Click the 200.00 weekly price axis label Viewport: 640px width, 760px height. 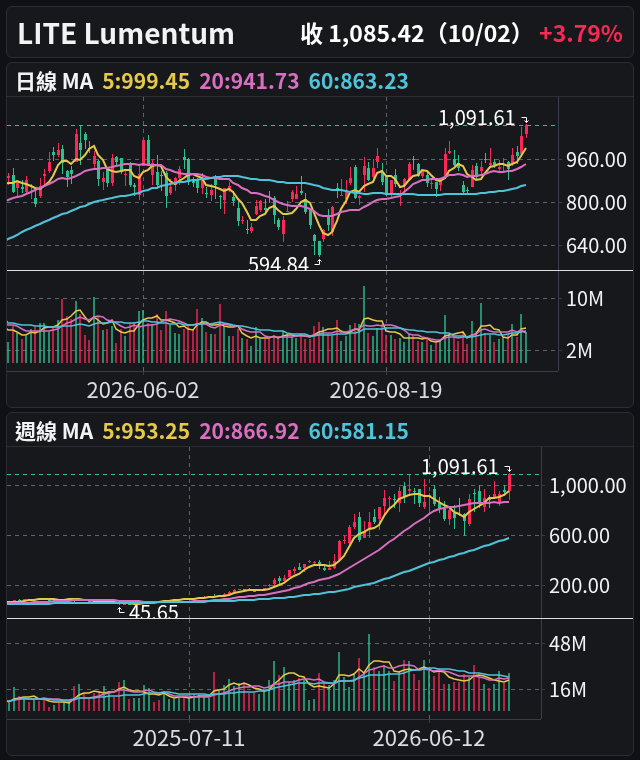(579, 586)
